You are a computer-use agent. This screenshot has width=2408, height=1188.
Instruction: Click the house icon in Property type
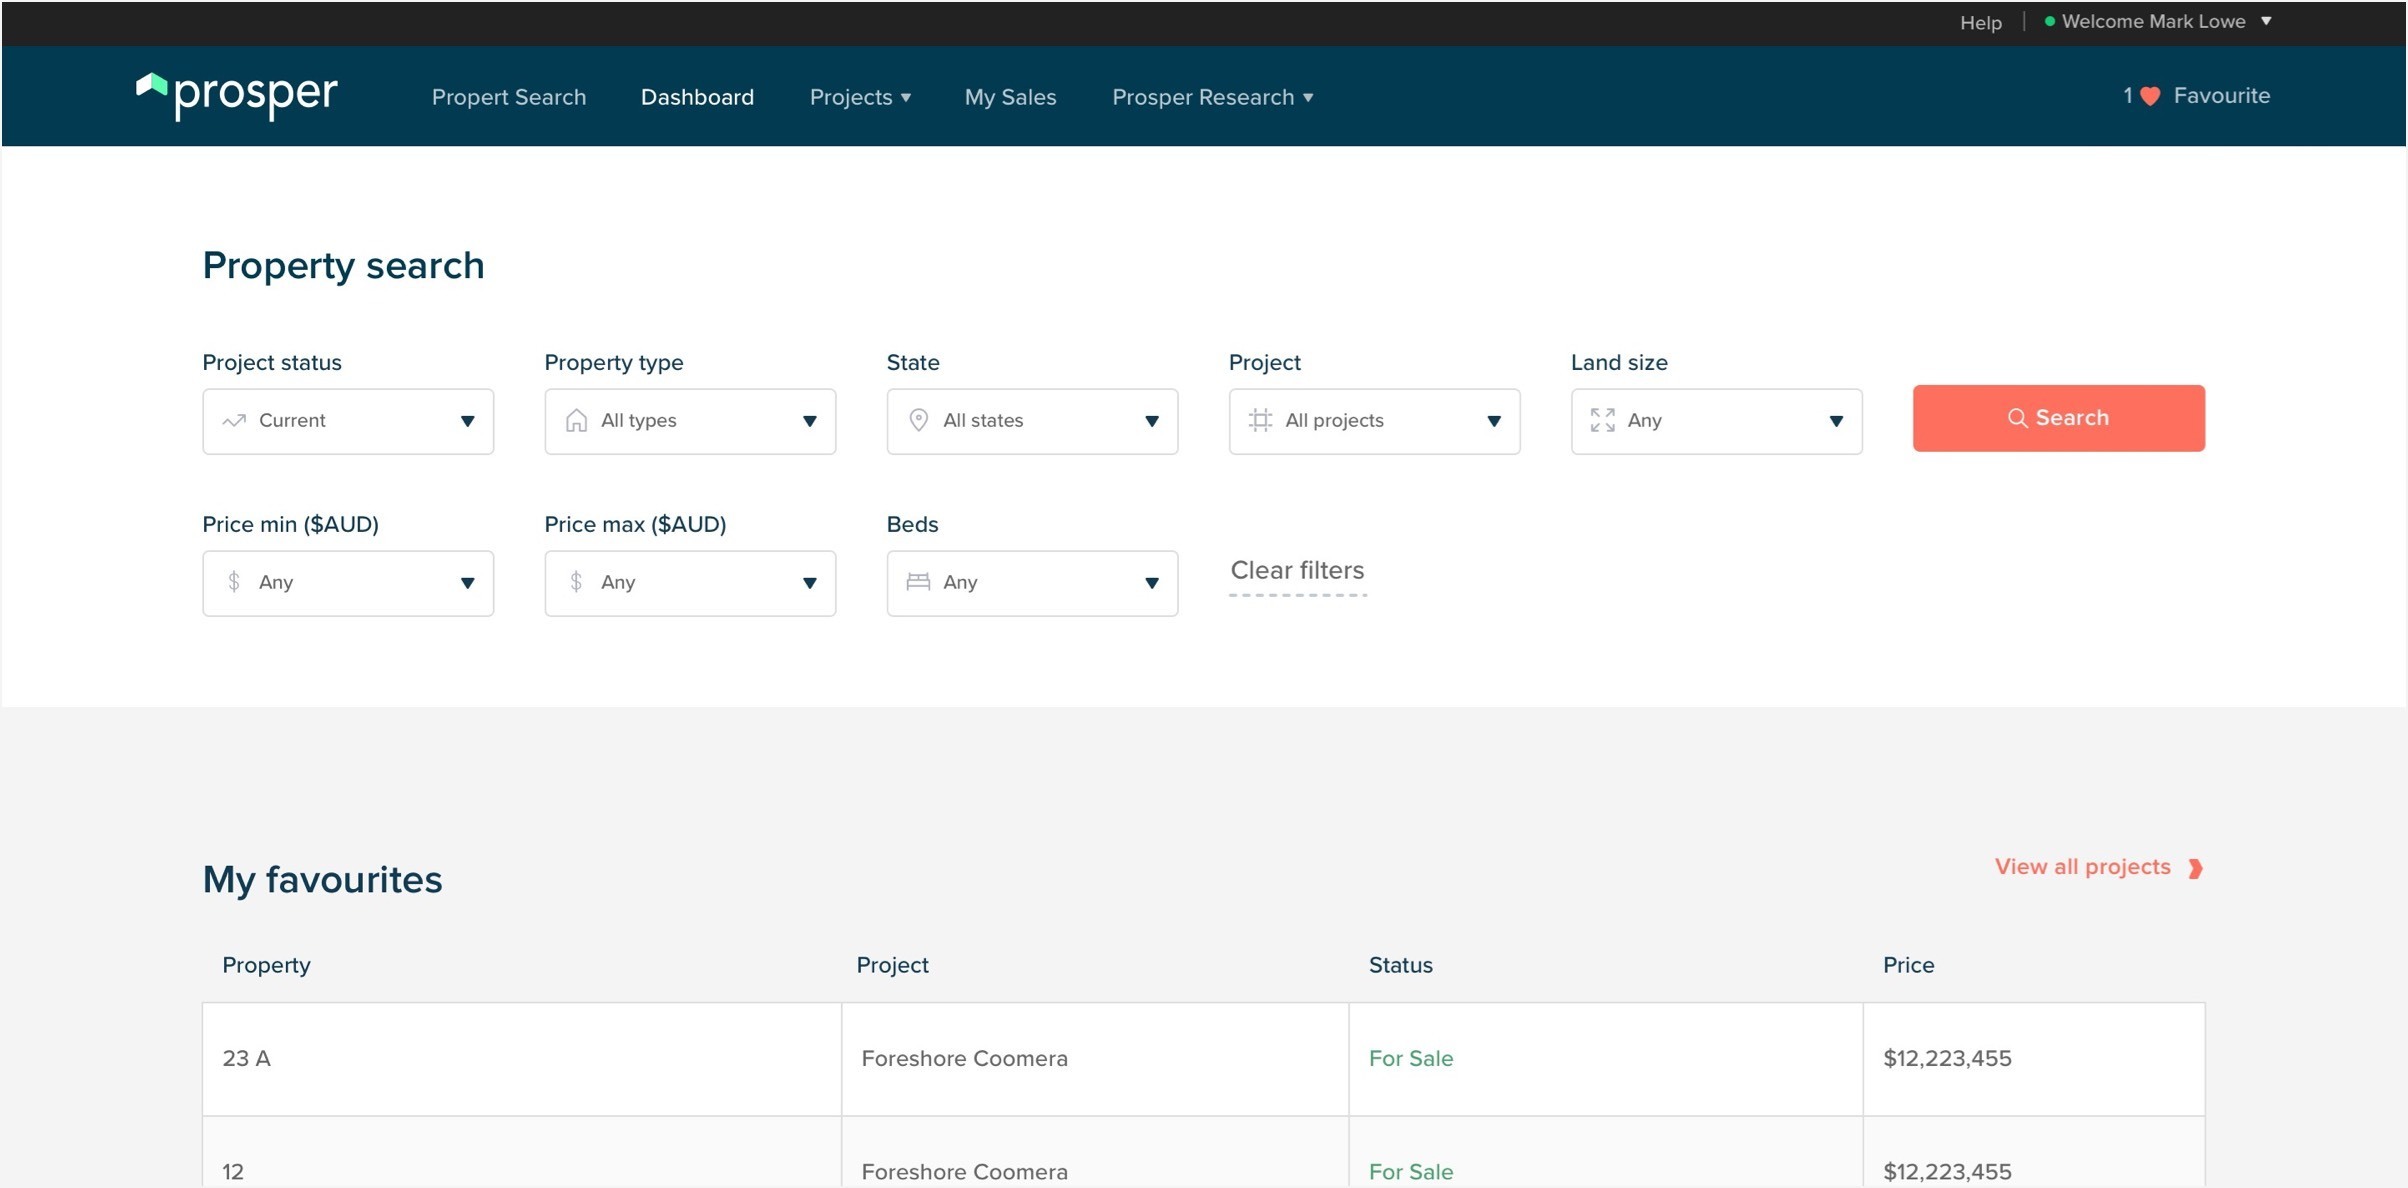(576, 421)
